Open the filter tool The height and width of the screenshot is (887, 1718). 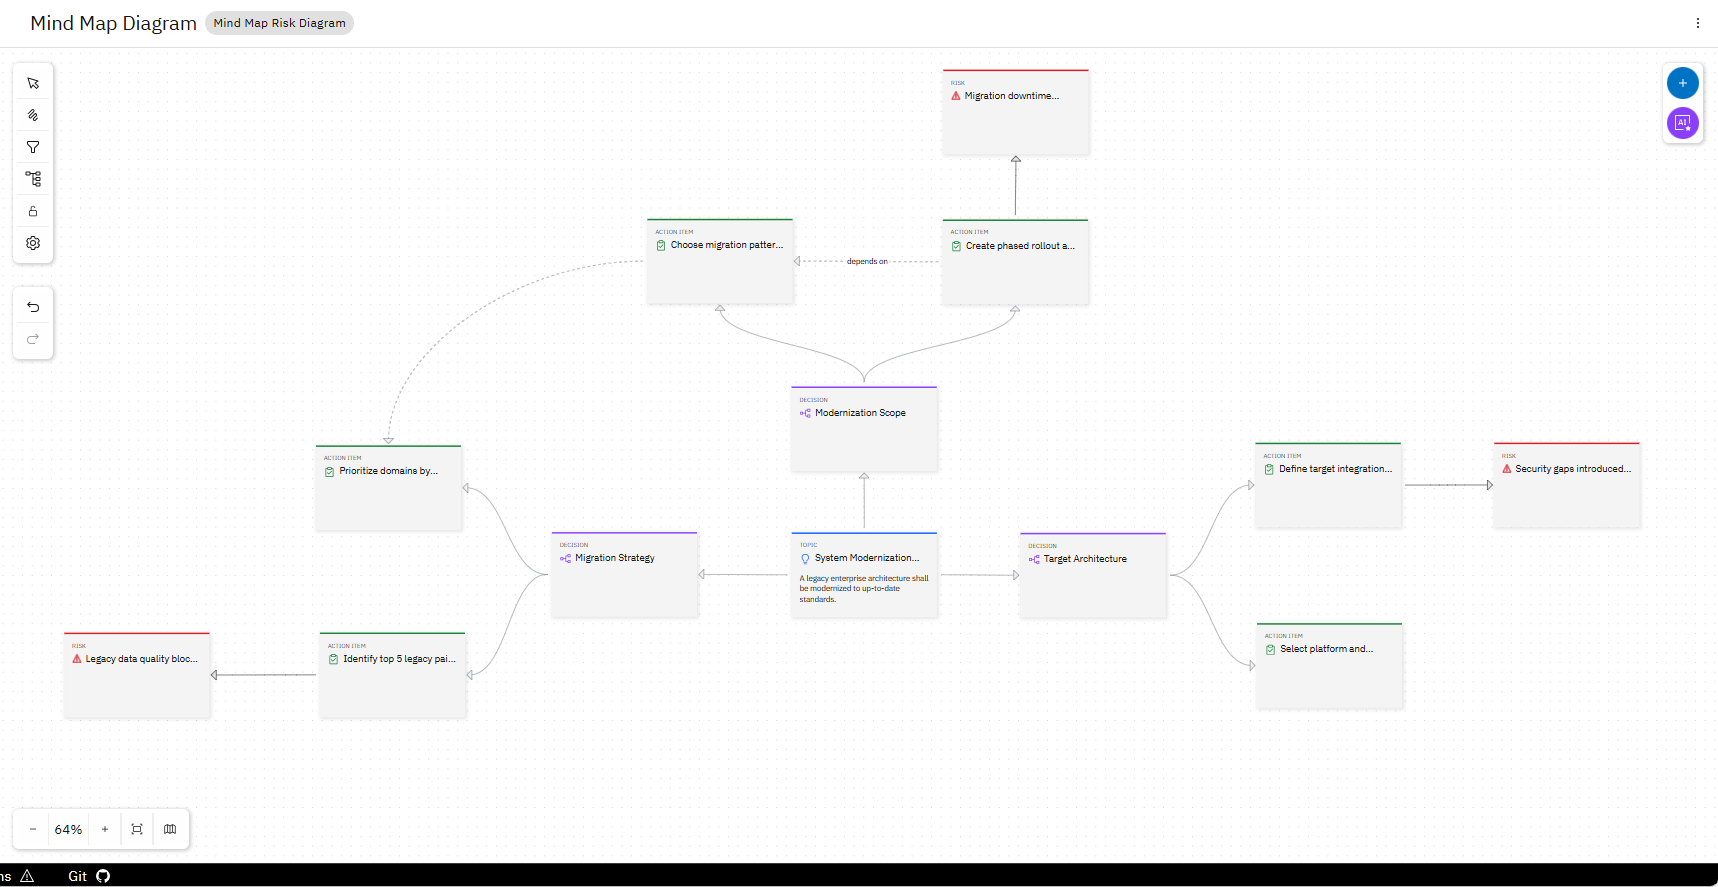33,147
